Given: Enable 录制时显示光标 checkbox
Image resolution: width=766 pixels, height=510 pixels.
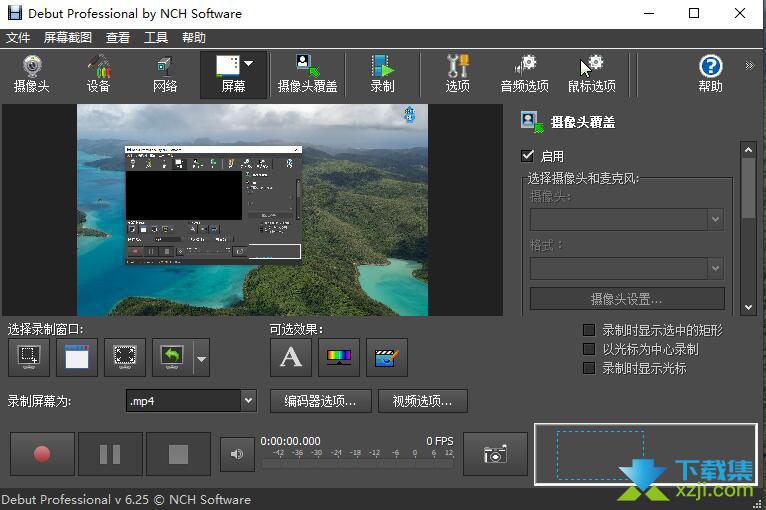Looking at the screenshot, I should [x=589, y=368].
